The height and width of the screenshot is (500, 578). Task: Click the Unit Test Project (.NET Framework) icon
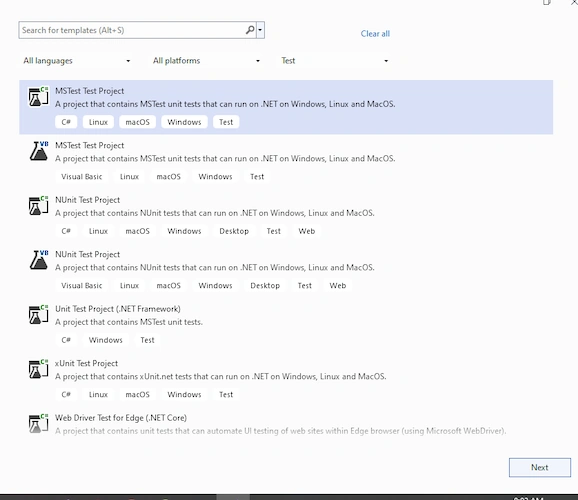point(38,315)
